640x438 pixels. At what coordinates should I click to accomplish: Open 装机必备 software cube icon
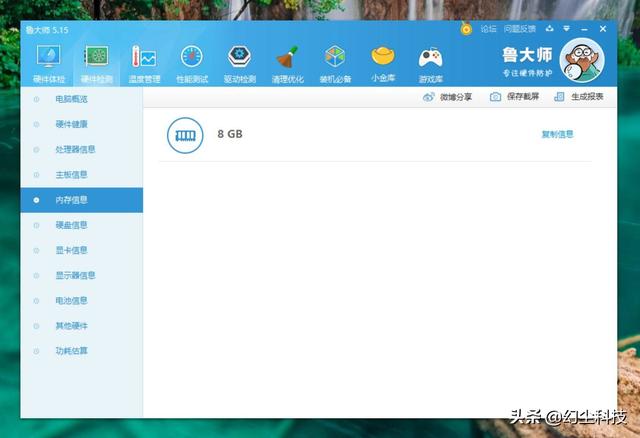(335, 56)
